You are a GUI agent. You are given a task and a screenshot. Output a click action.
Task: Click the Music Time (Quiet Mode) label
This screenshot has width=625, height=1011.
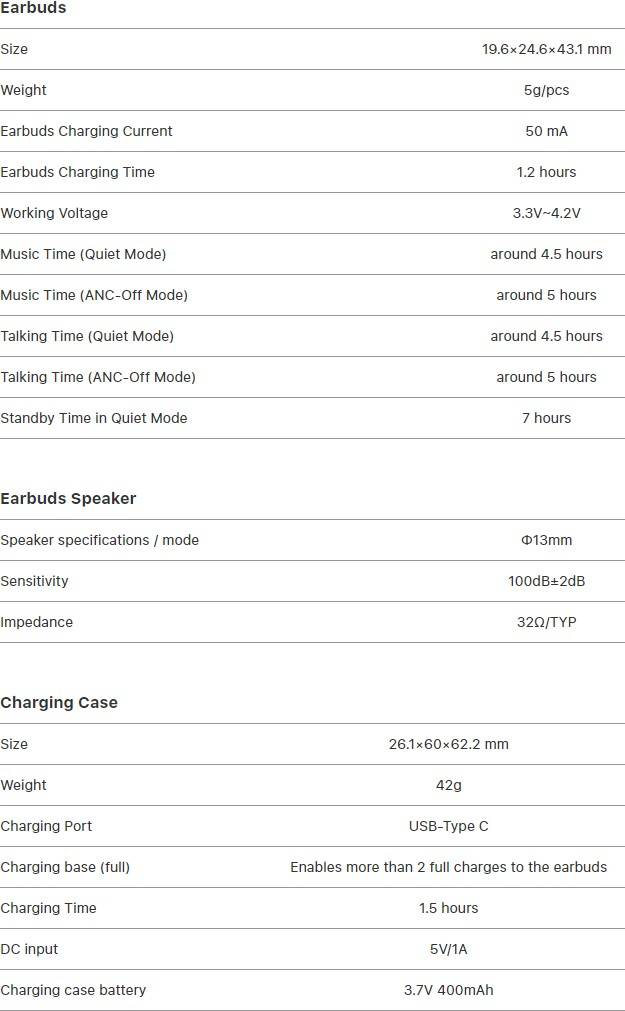click(83, 254)
